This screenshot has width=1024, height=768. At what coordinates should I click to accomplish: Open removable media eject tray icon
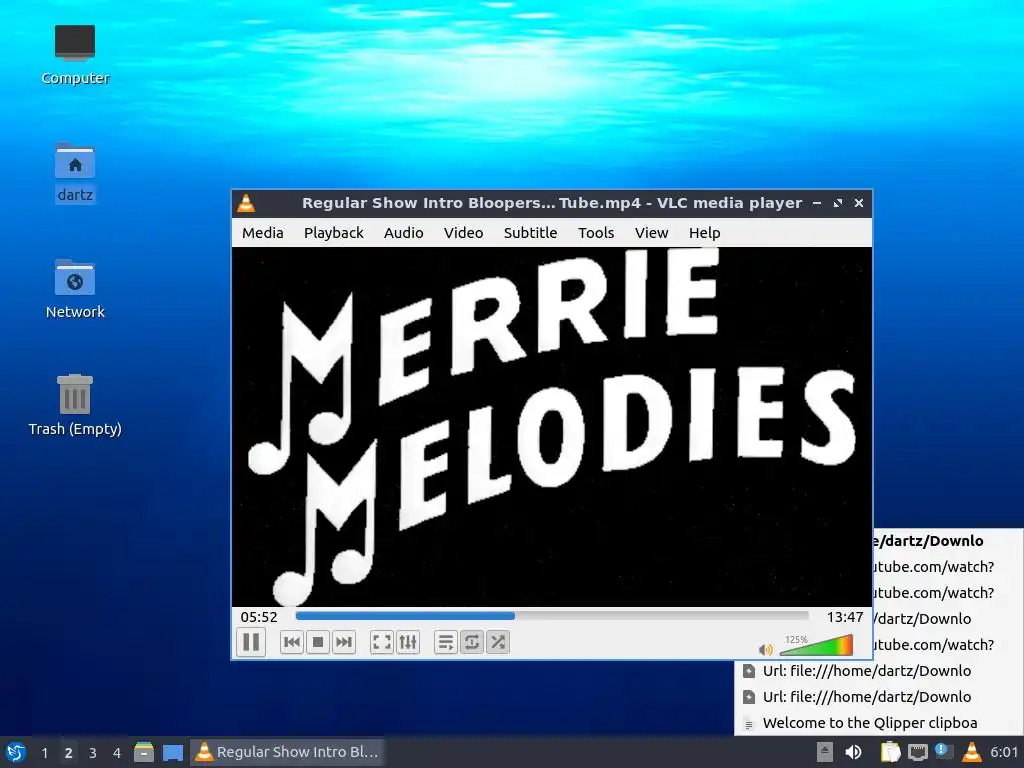pyautogui.click(x=825, y=752)
